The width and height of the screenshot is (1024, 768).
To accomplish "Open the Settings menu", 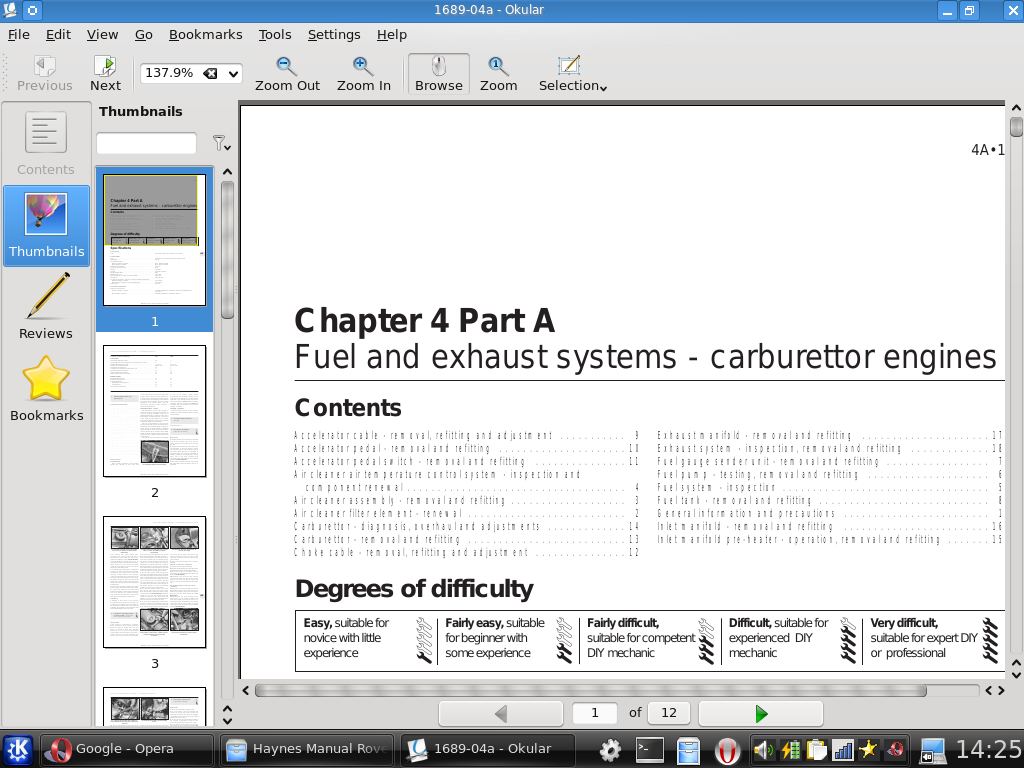I will (333, 34).
